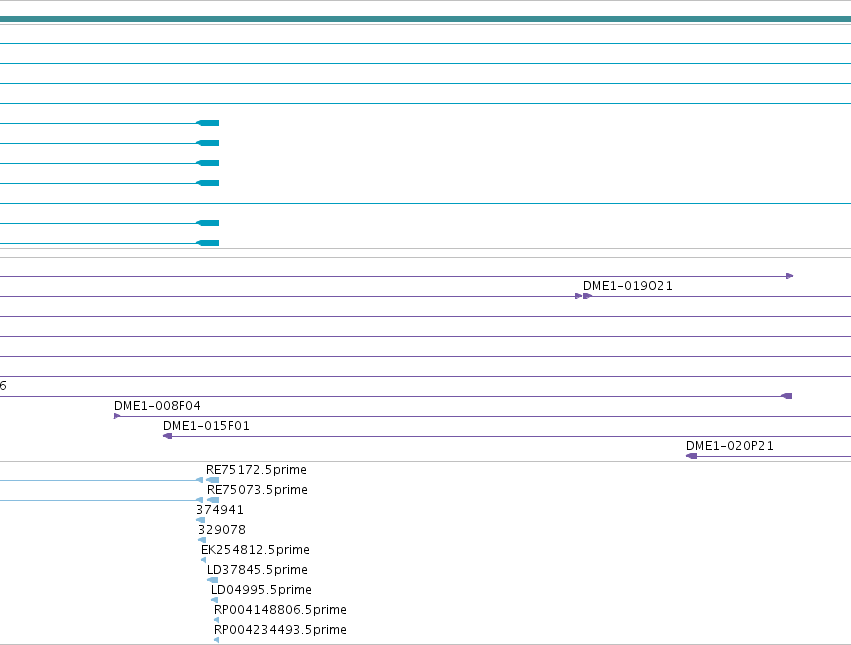Open the RE75073.5prime EST label
The image size is (851, 645).
coord(257,490)
